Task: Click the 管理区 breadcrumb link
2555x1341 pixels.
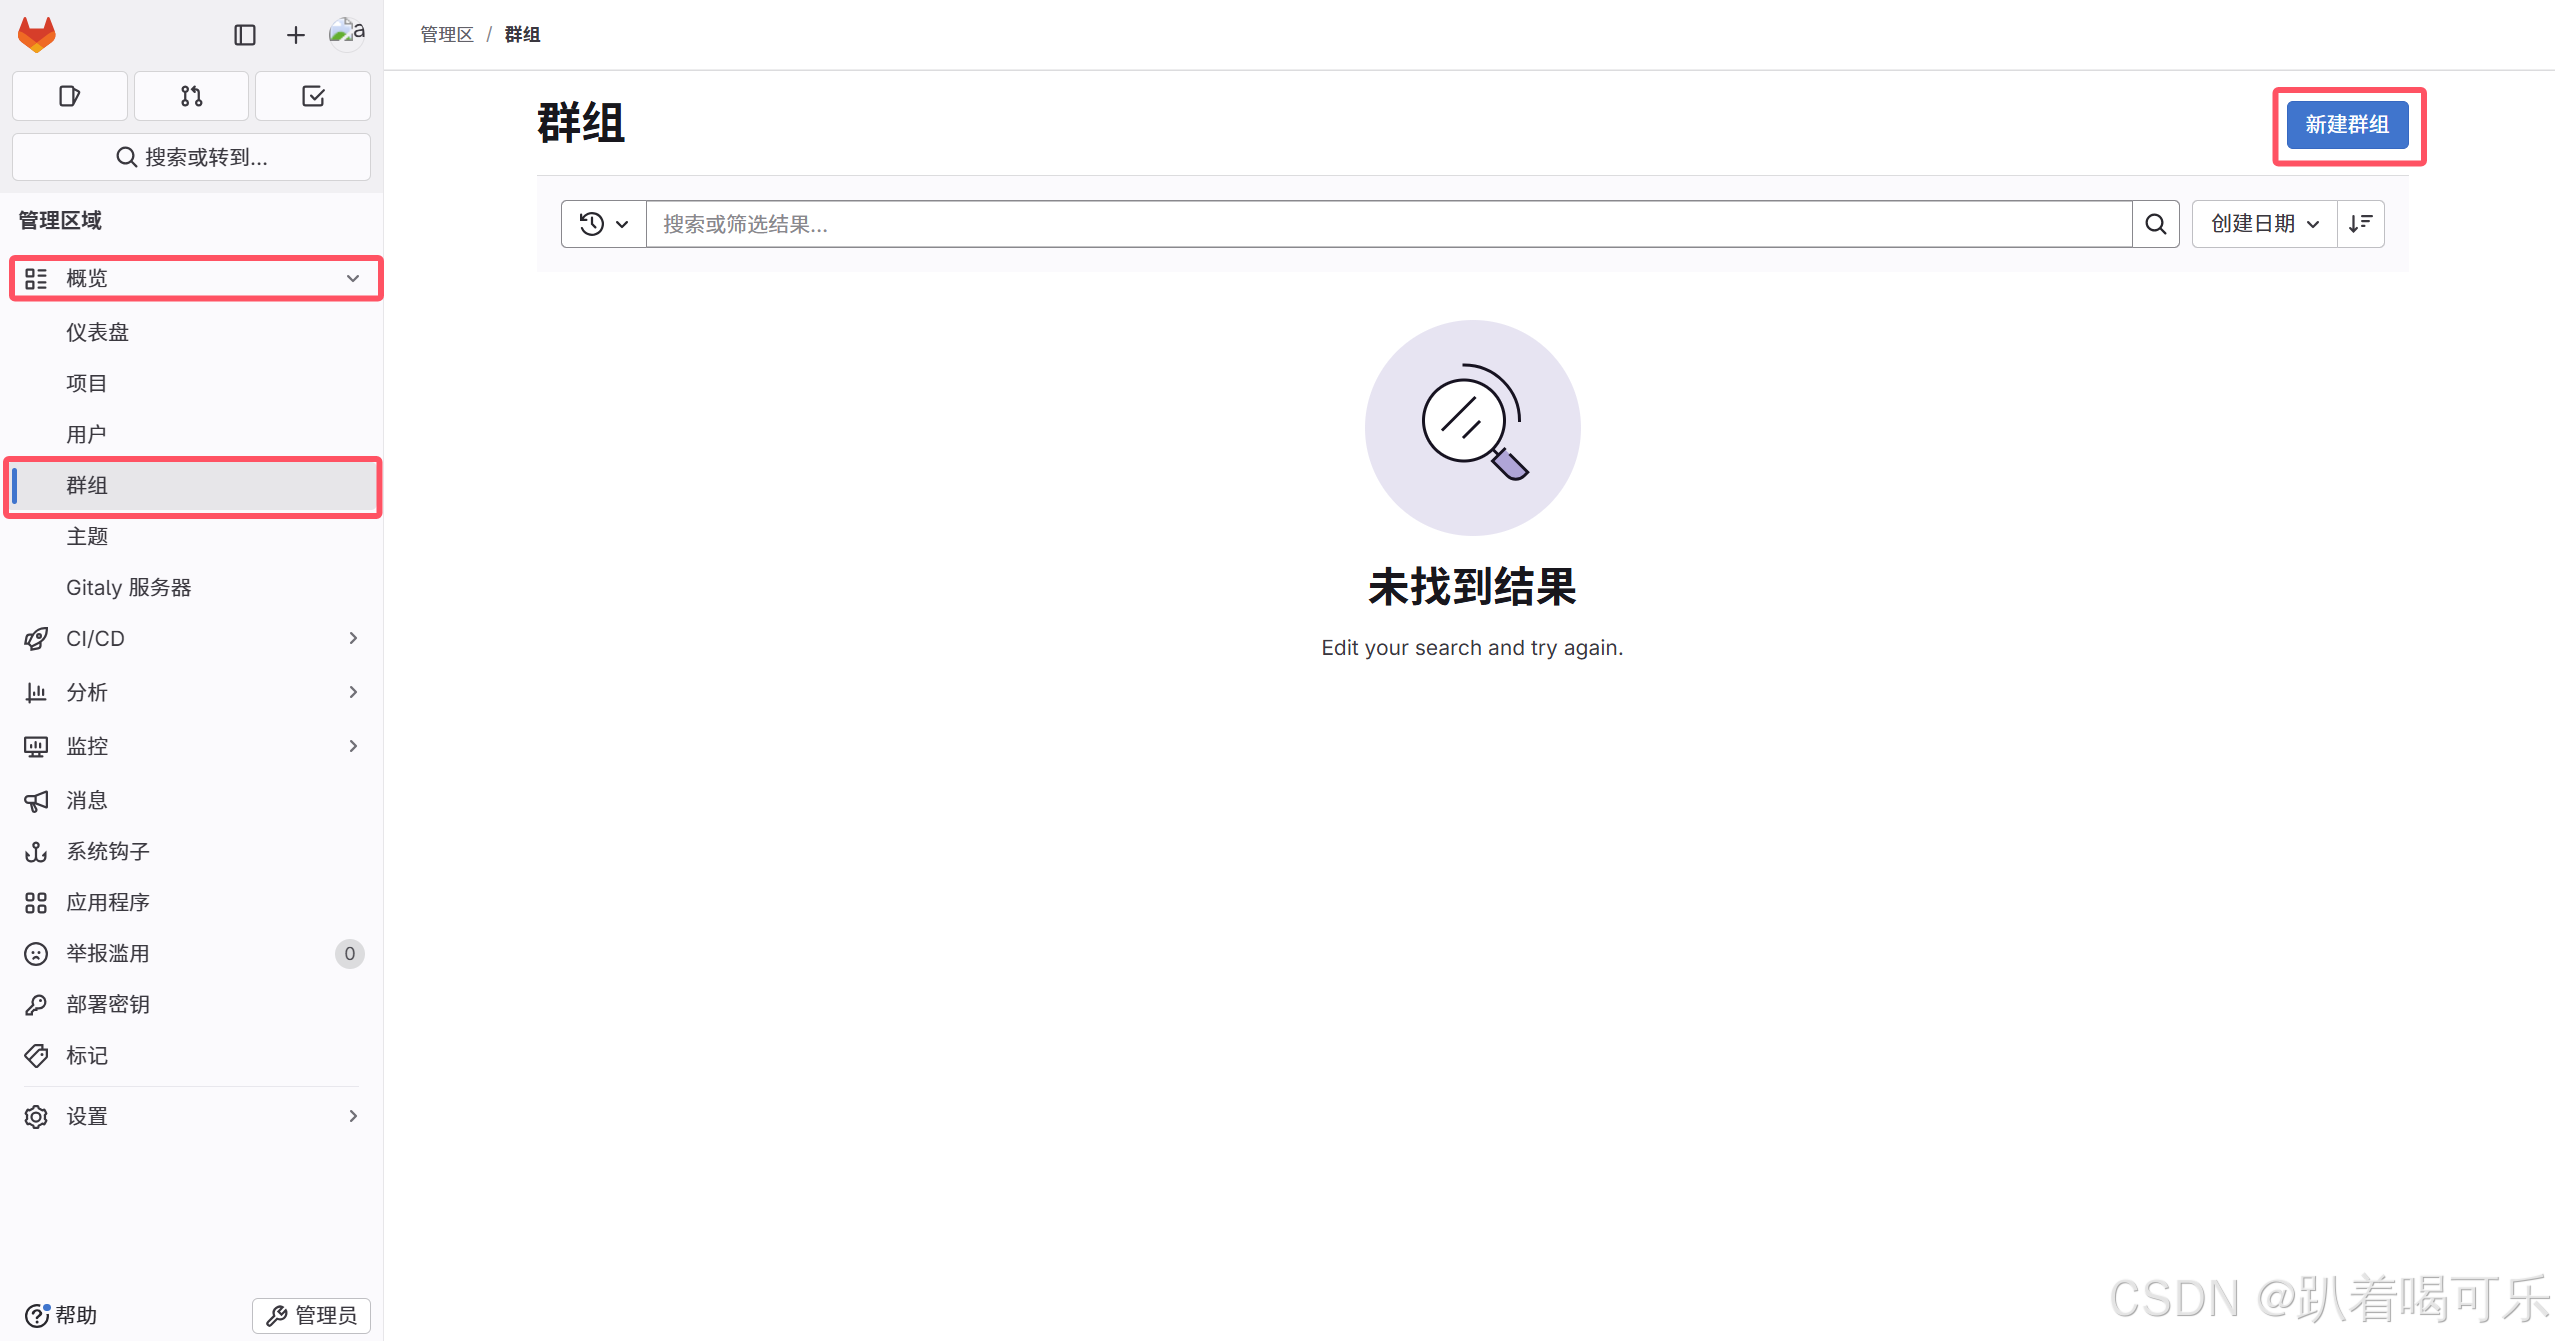Action: (446, 35)
